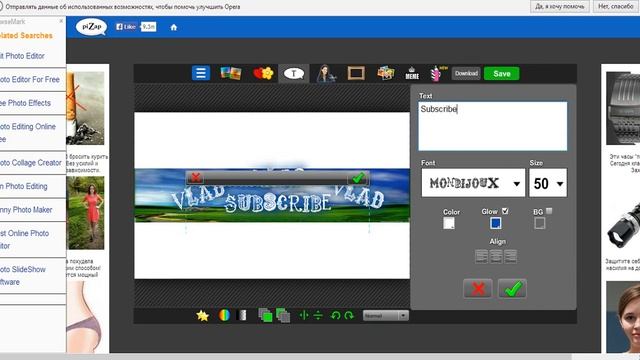Viewport: 640px width, 360px height.
Task: Click the star effects icon in bottom toolbar
Action: coord(202,316)
